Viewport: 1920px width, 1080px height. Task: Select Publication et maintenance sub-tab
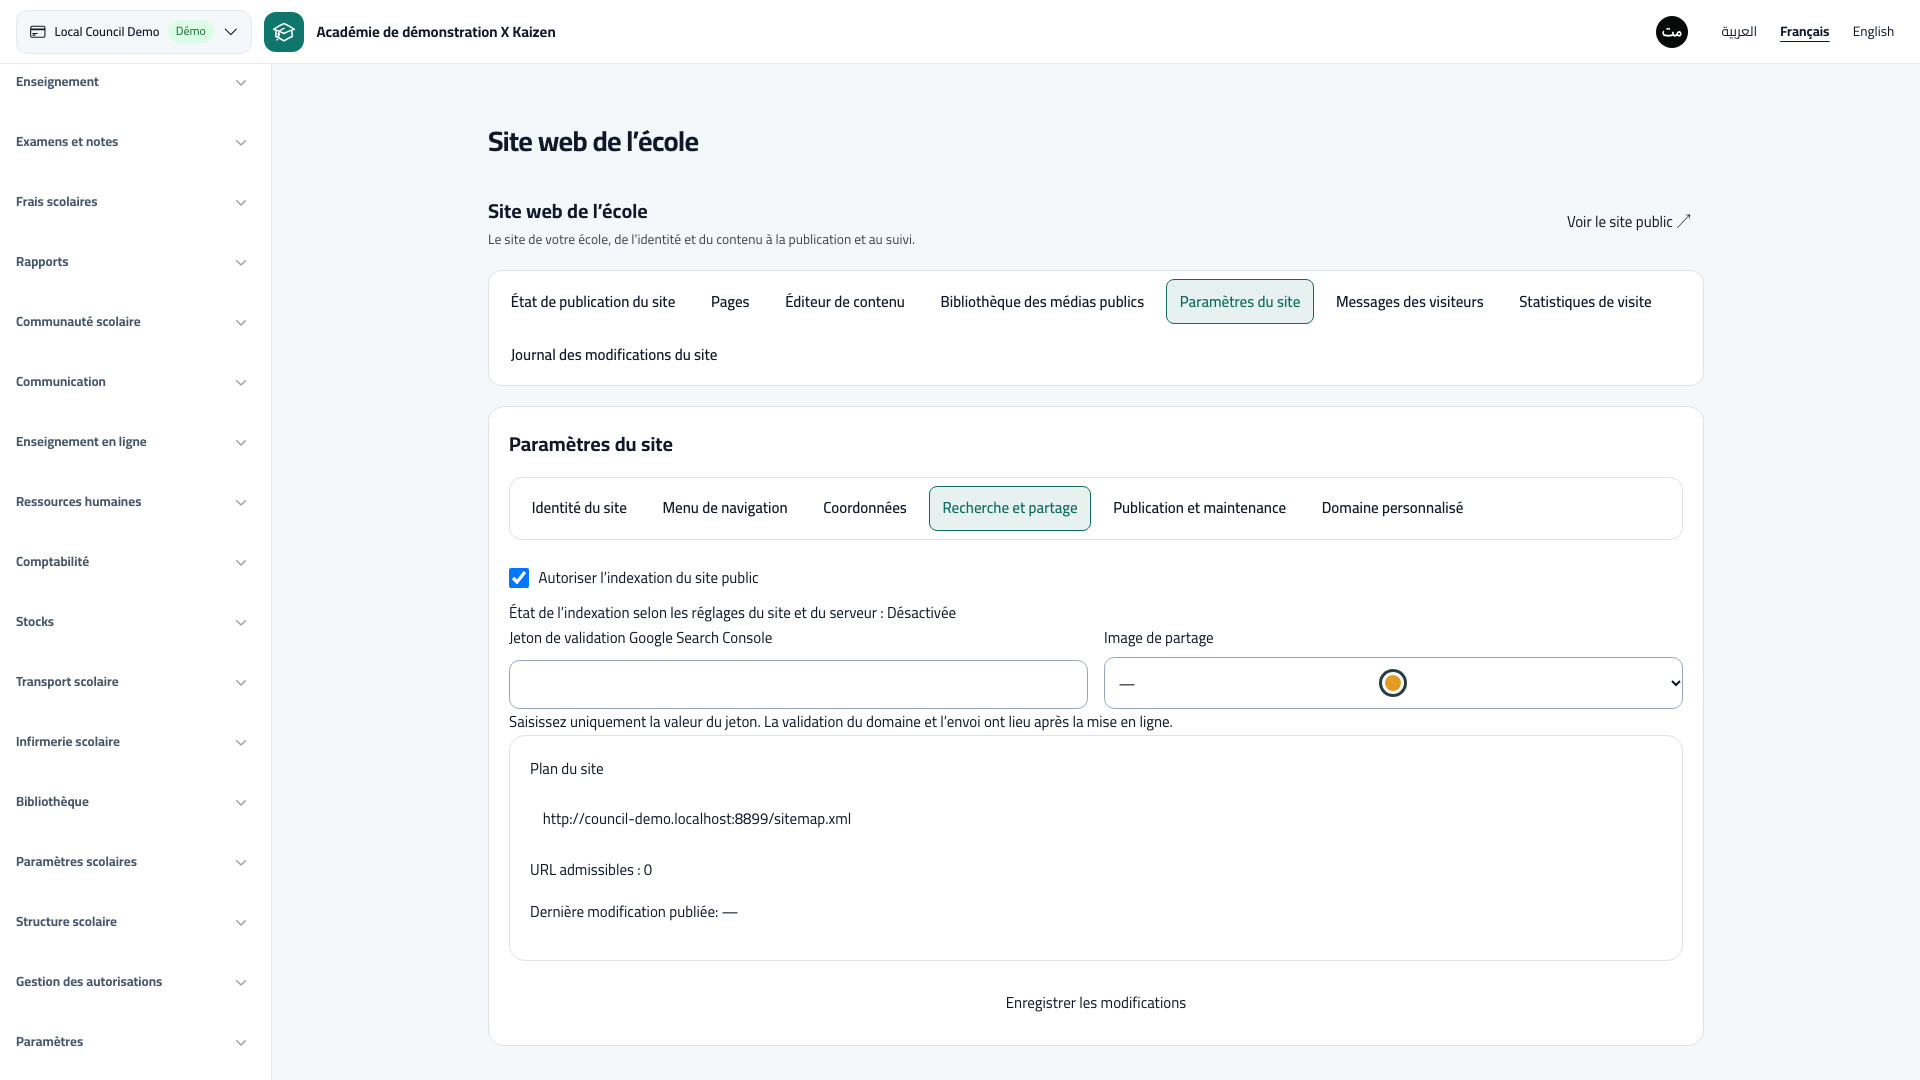pos(1199,508)
